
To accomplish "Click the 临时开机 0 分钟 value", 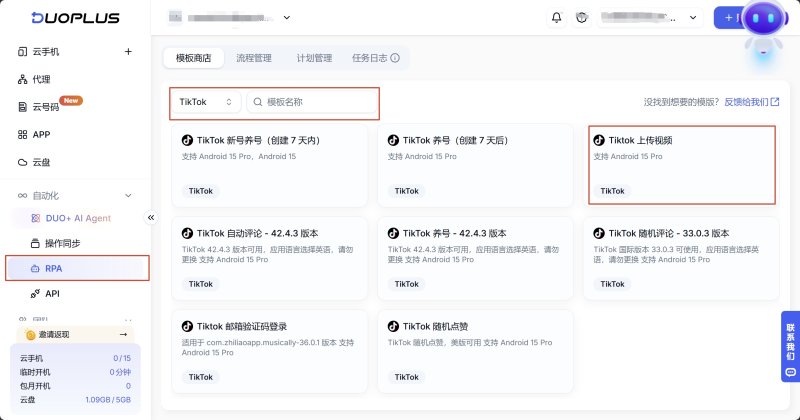I will pyautogui.click(x=120, y=372).
